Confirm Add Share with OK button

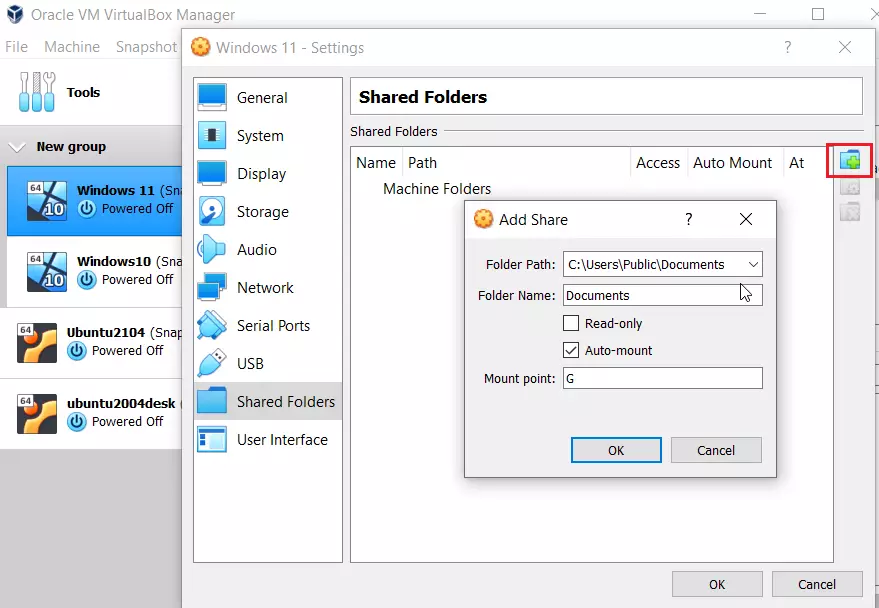[616, 451]
